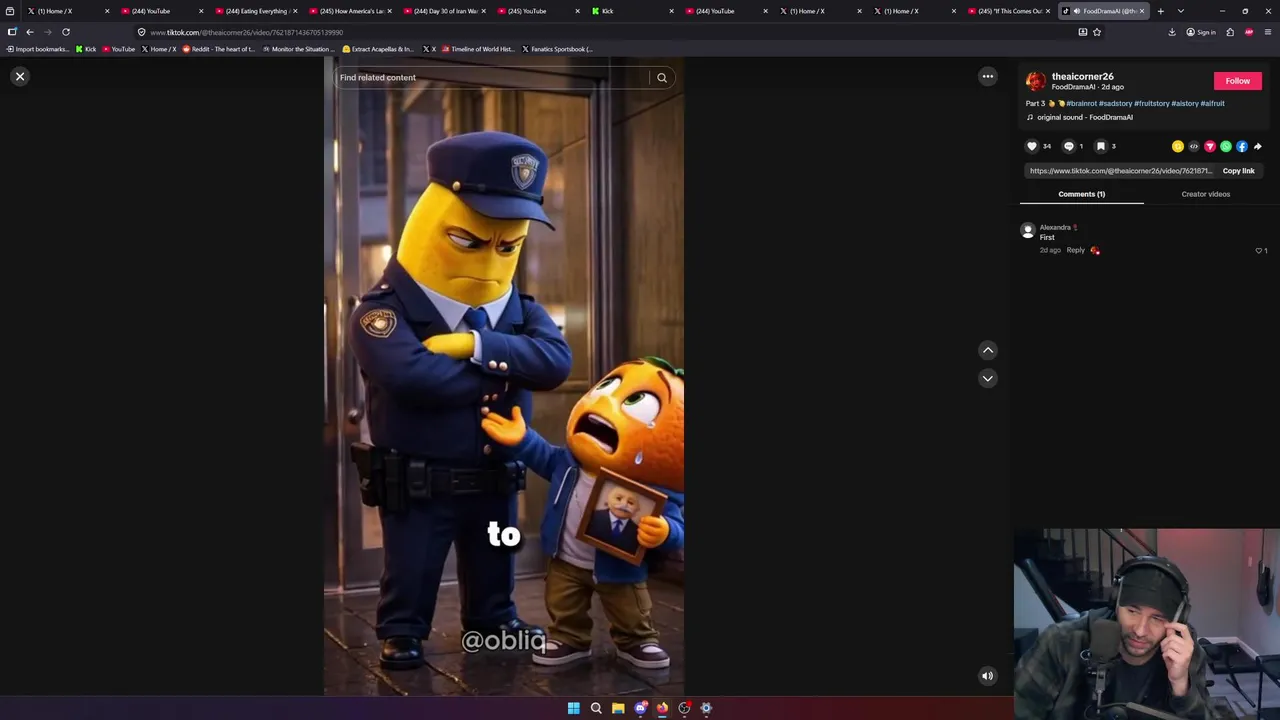Like the video with the heart icon
1280x720 pixels.
click(x=1032, y=146)
